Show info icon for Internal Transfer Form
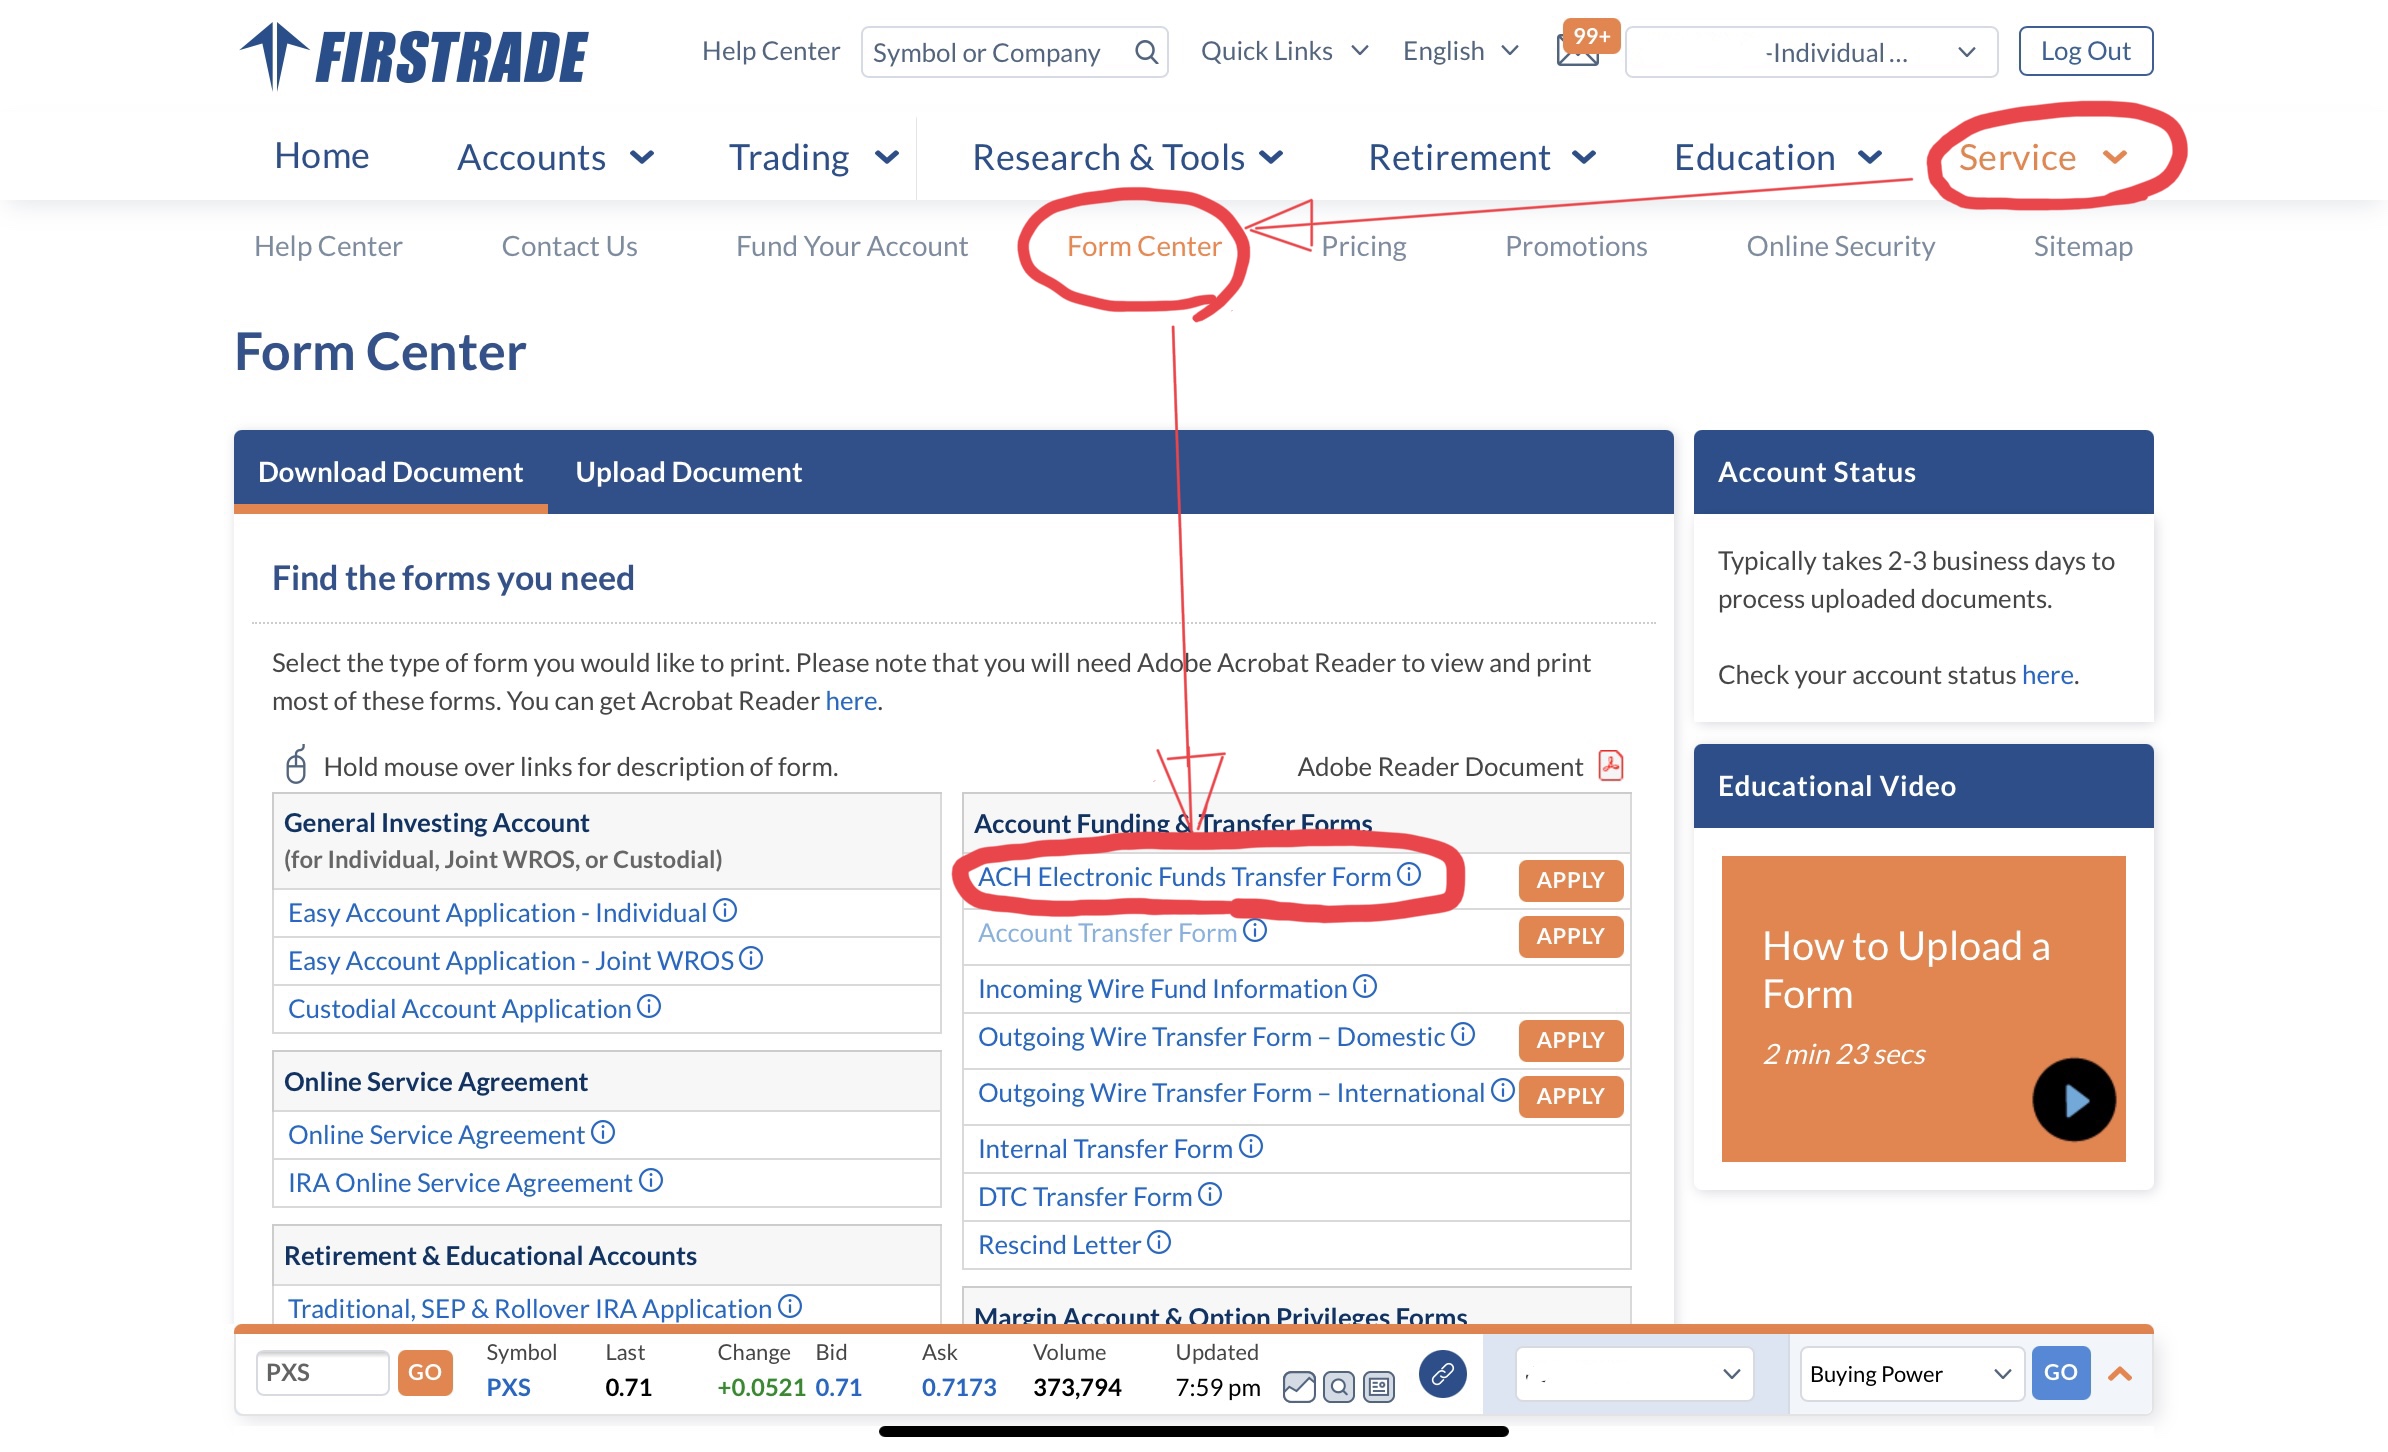Image resolution: width=2388 pixels, height=1452 pixels. pyautogui.click(x=1251, y=1146)
